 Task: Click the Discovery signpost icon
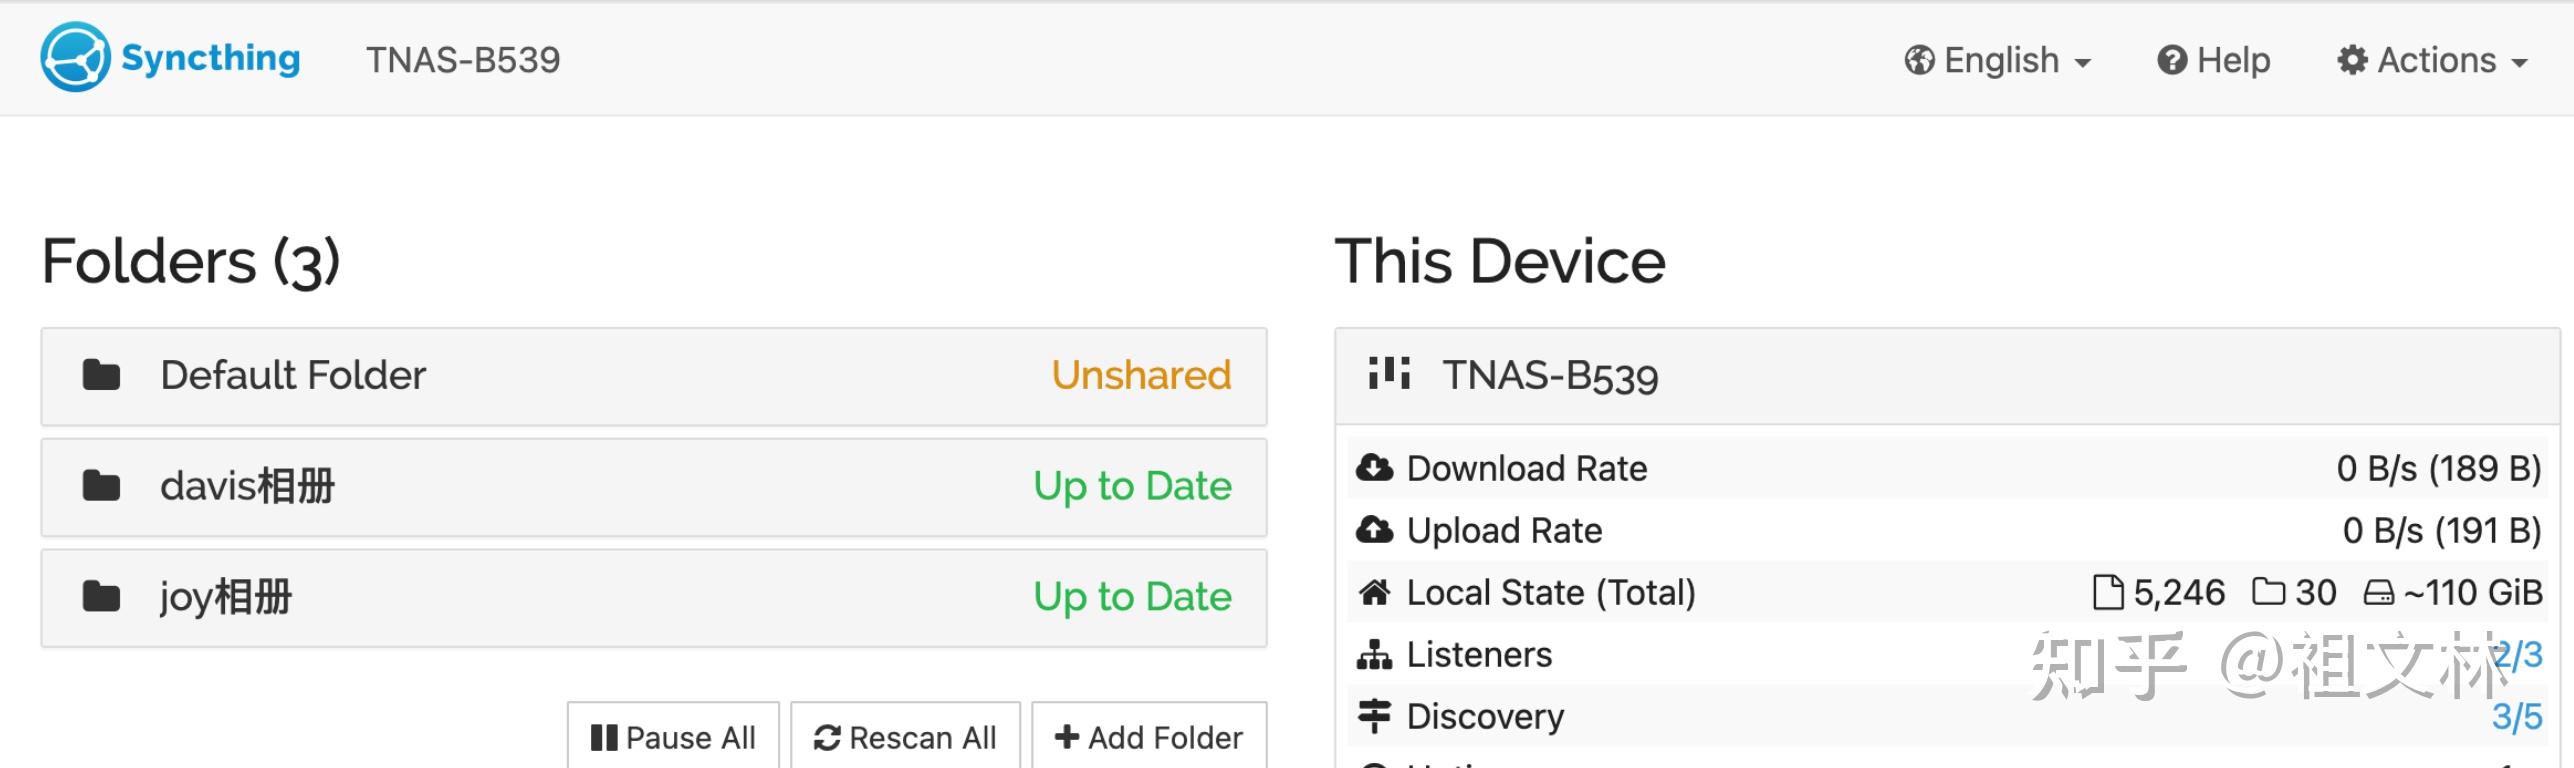coord(1375,716)
